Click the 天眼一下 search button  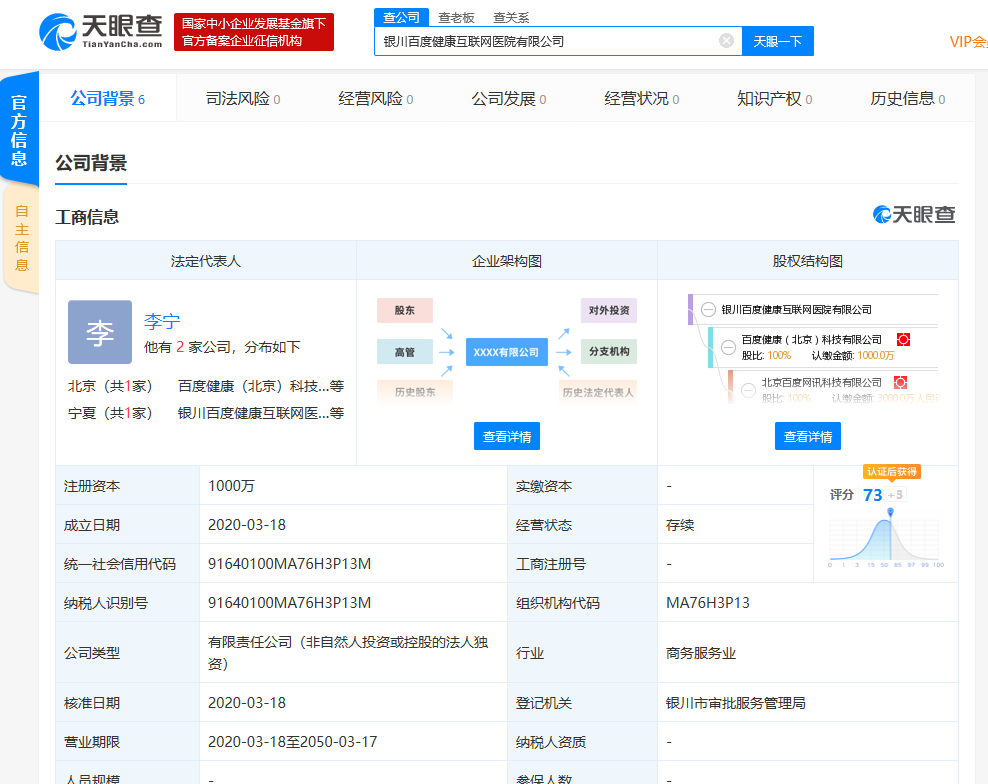pyautogui.click(x=778, y=40)
